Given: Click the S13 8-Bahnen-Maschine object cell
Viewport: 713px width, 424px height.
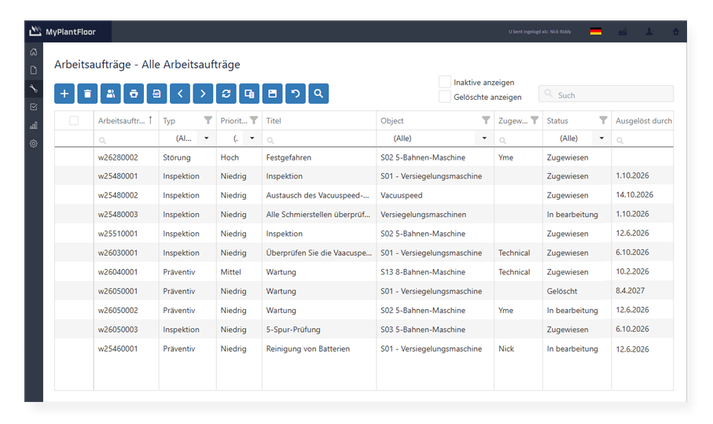Looking at the screenshot, I should pos(423,272).
